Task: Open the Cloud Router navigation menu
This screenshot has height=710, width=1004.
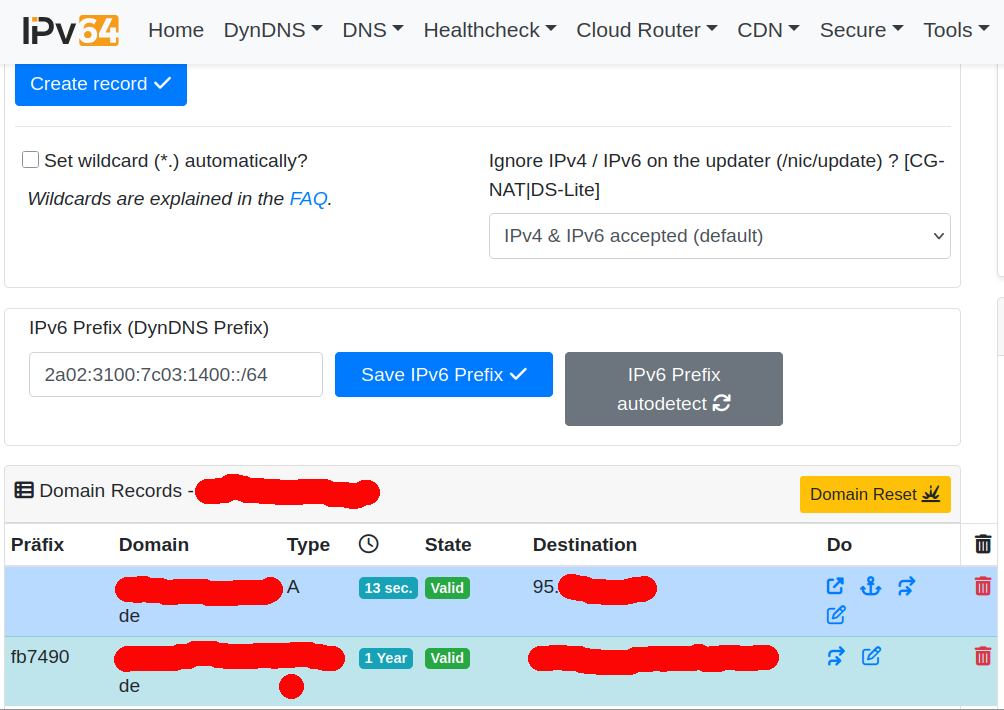Action: point(646,30)
